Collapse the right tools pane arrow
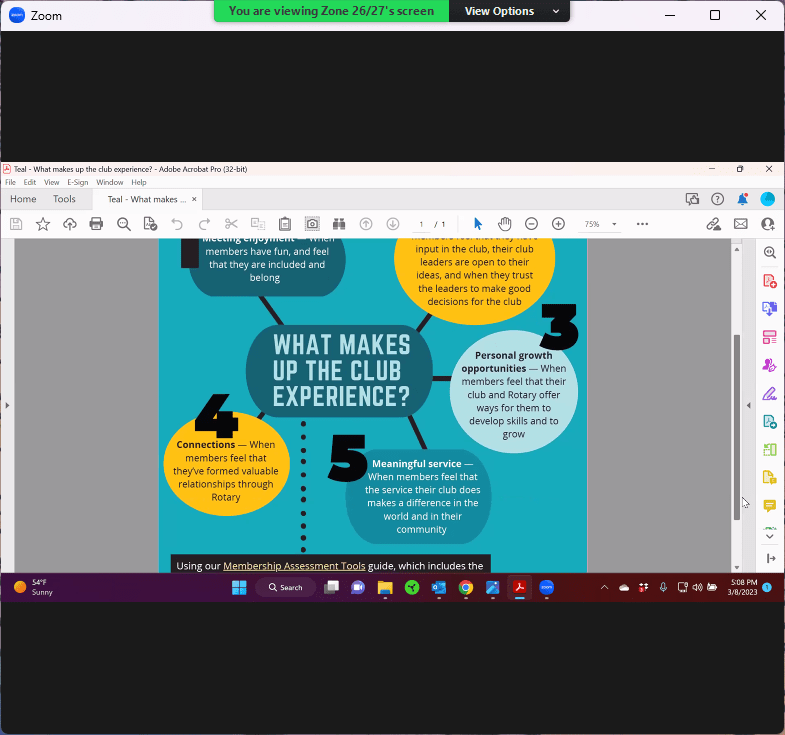Viewport: 785px width, 735px height. point(748,405)
